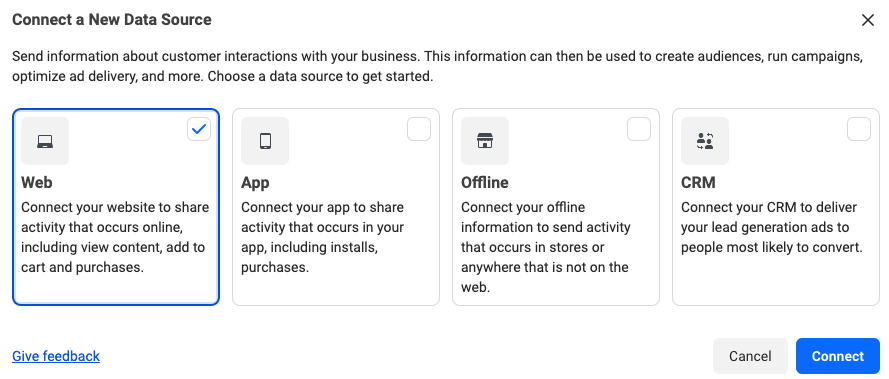The width and height of the screenshot is (889, 379).
Task: Click CRM description about lead generation ads
Action: coord(772,228)
